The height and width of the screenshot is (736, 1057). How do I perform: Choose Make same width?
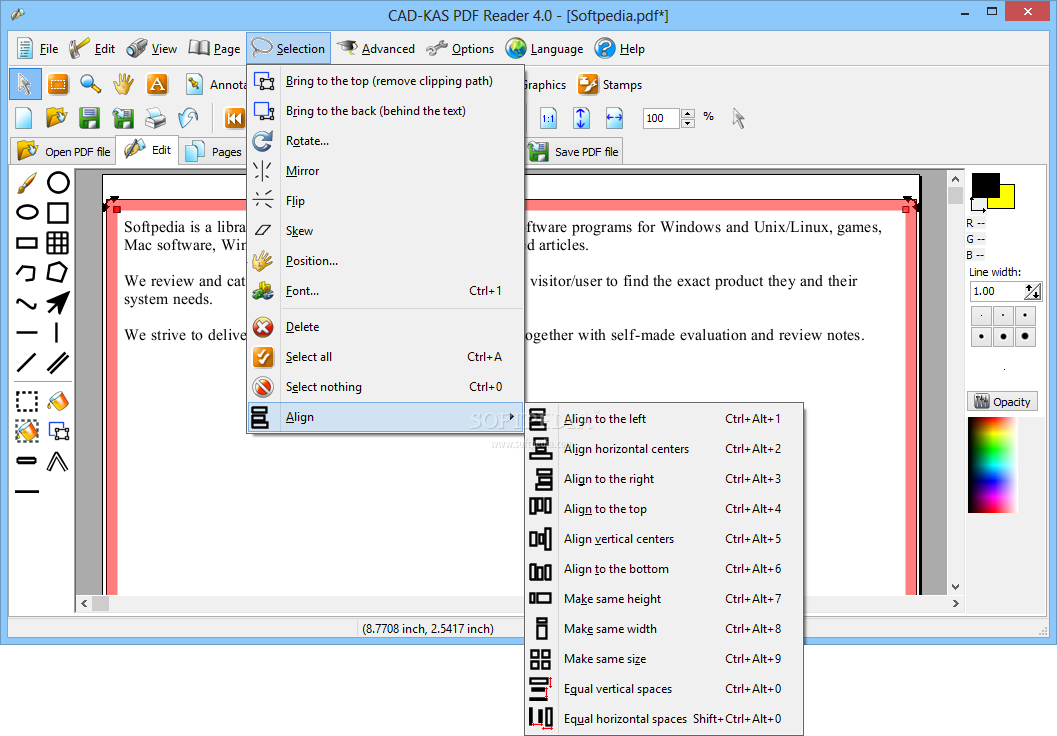[x=664, y=629]
